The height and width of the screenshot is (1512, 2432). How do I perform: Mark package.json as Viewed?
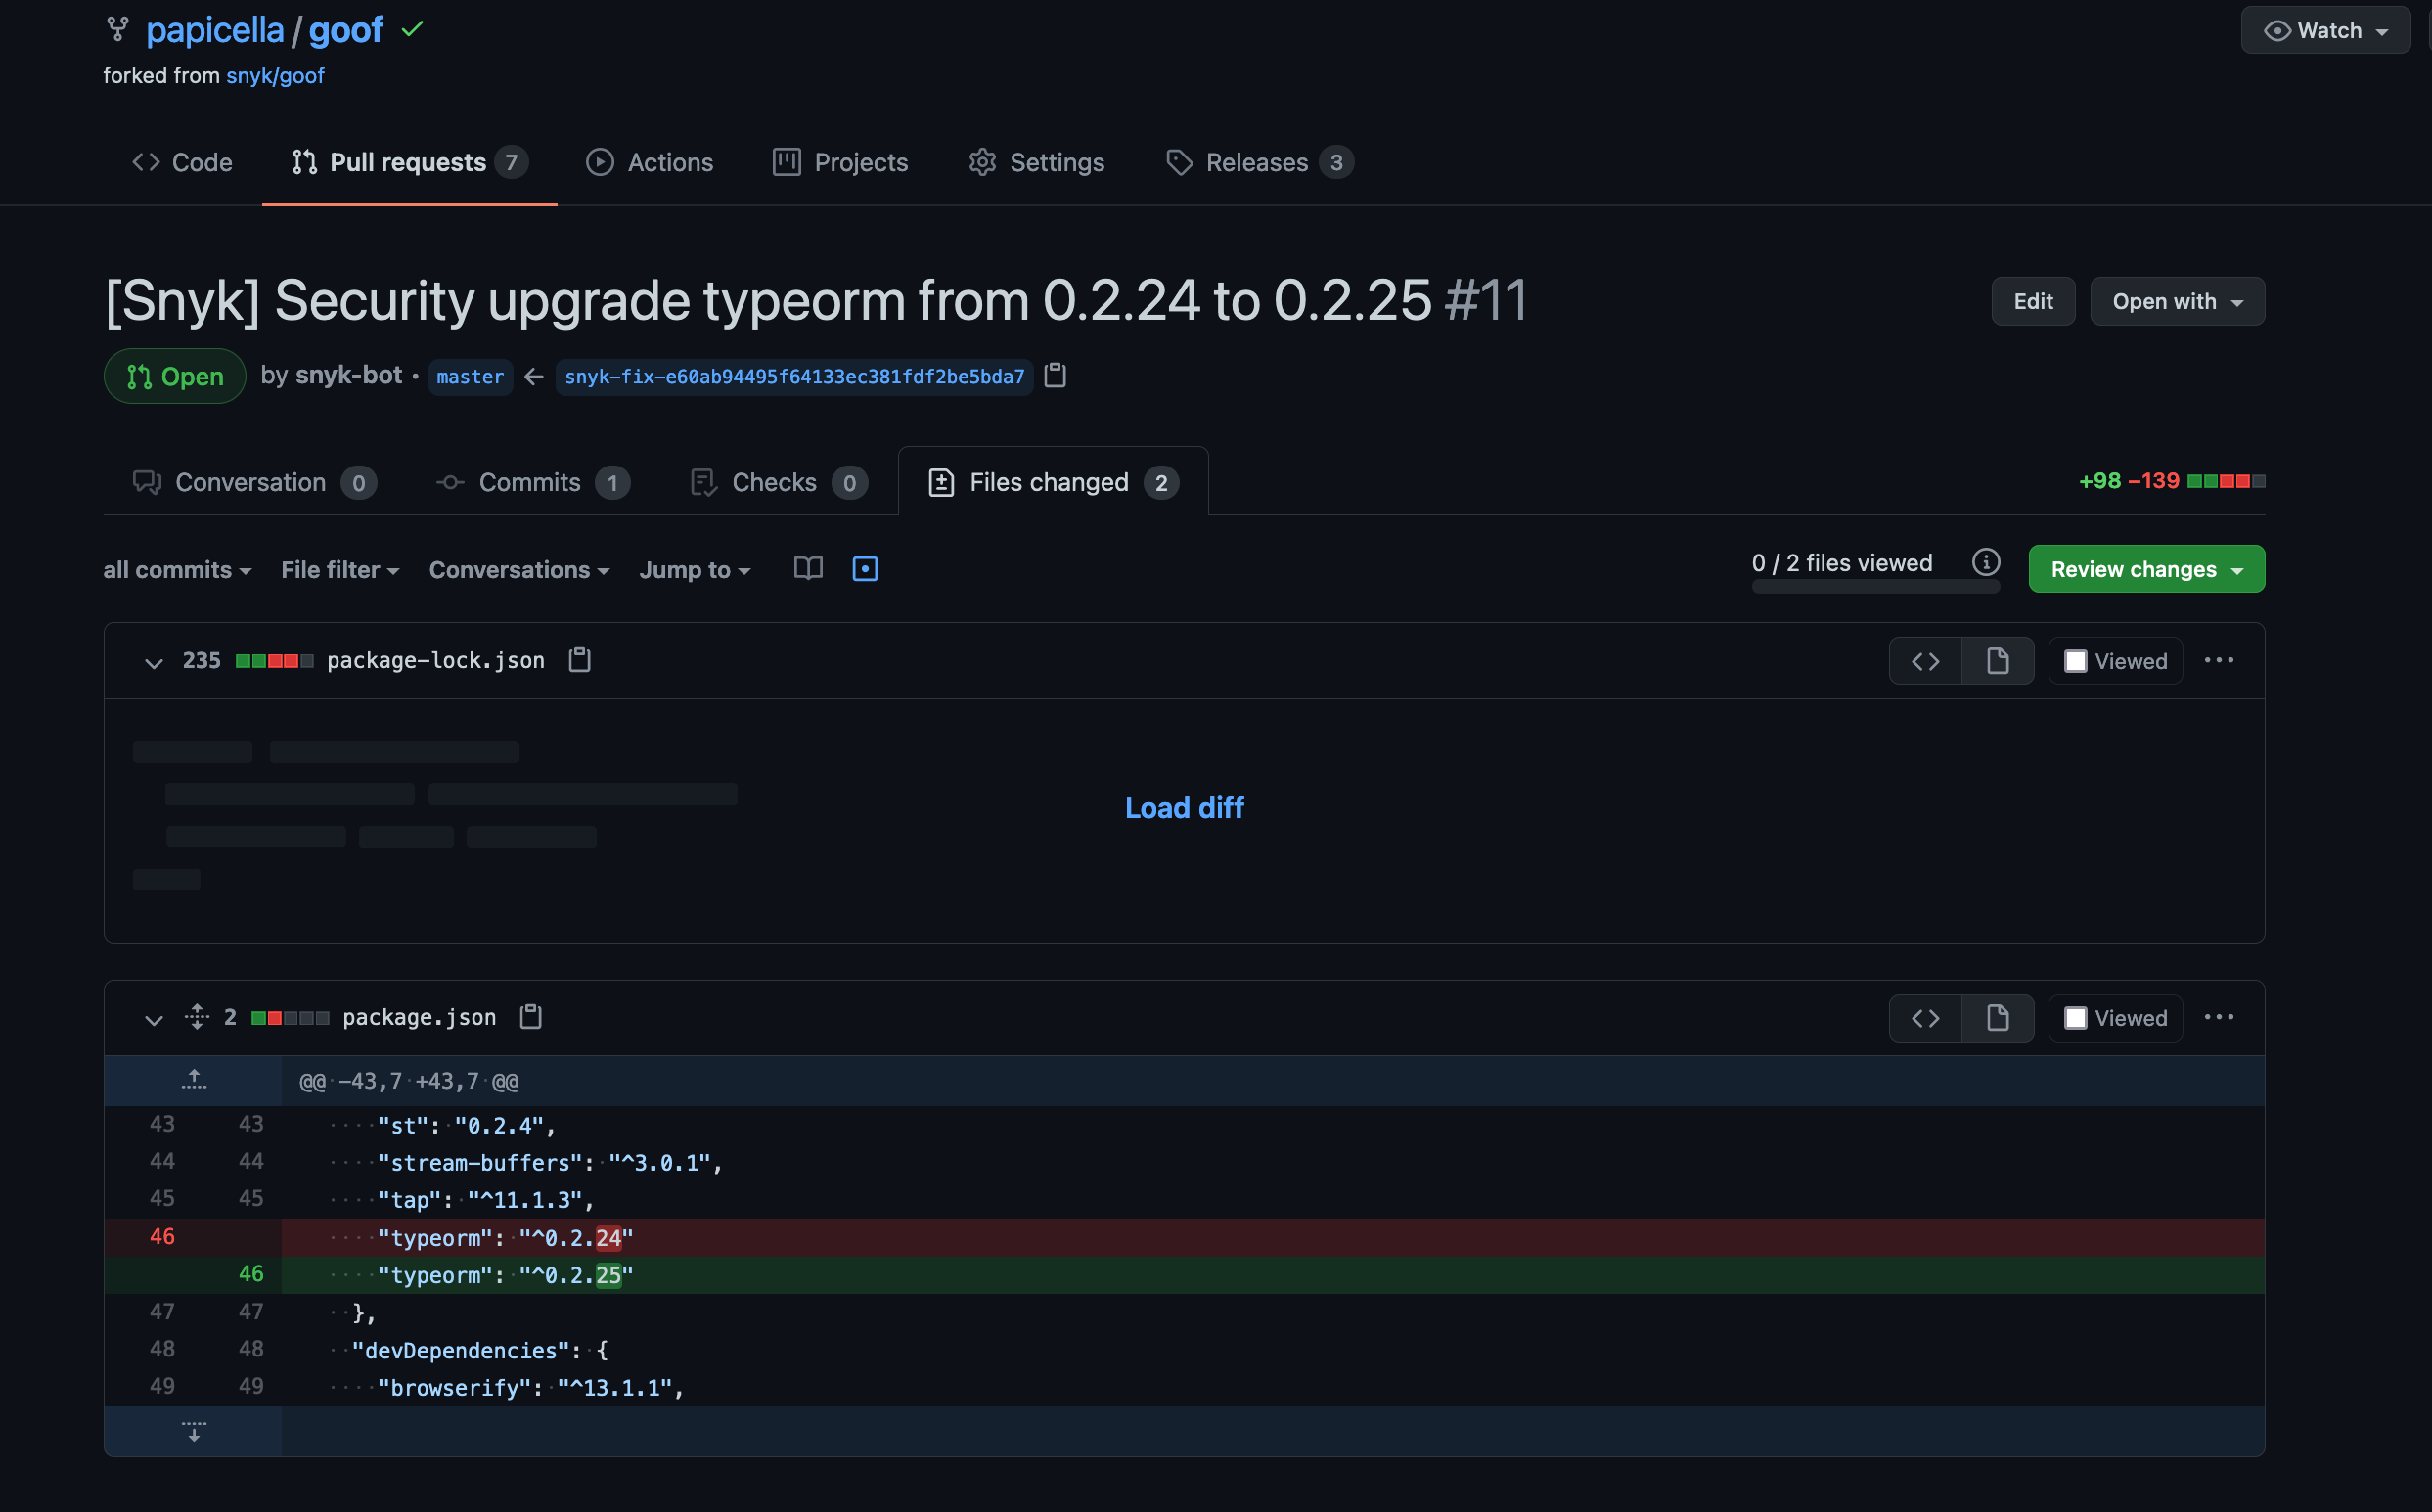click(2076, 1018)
